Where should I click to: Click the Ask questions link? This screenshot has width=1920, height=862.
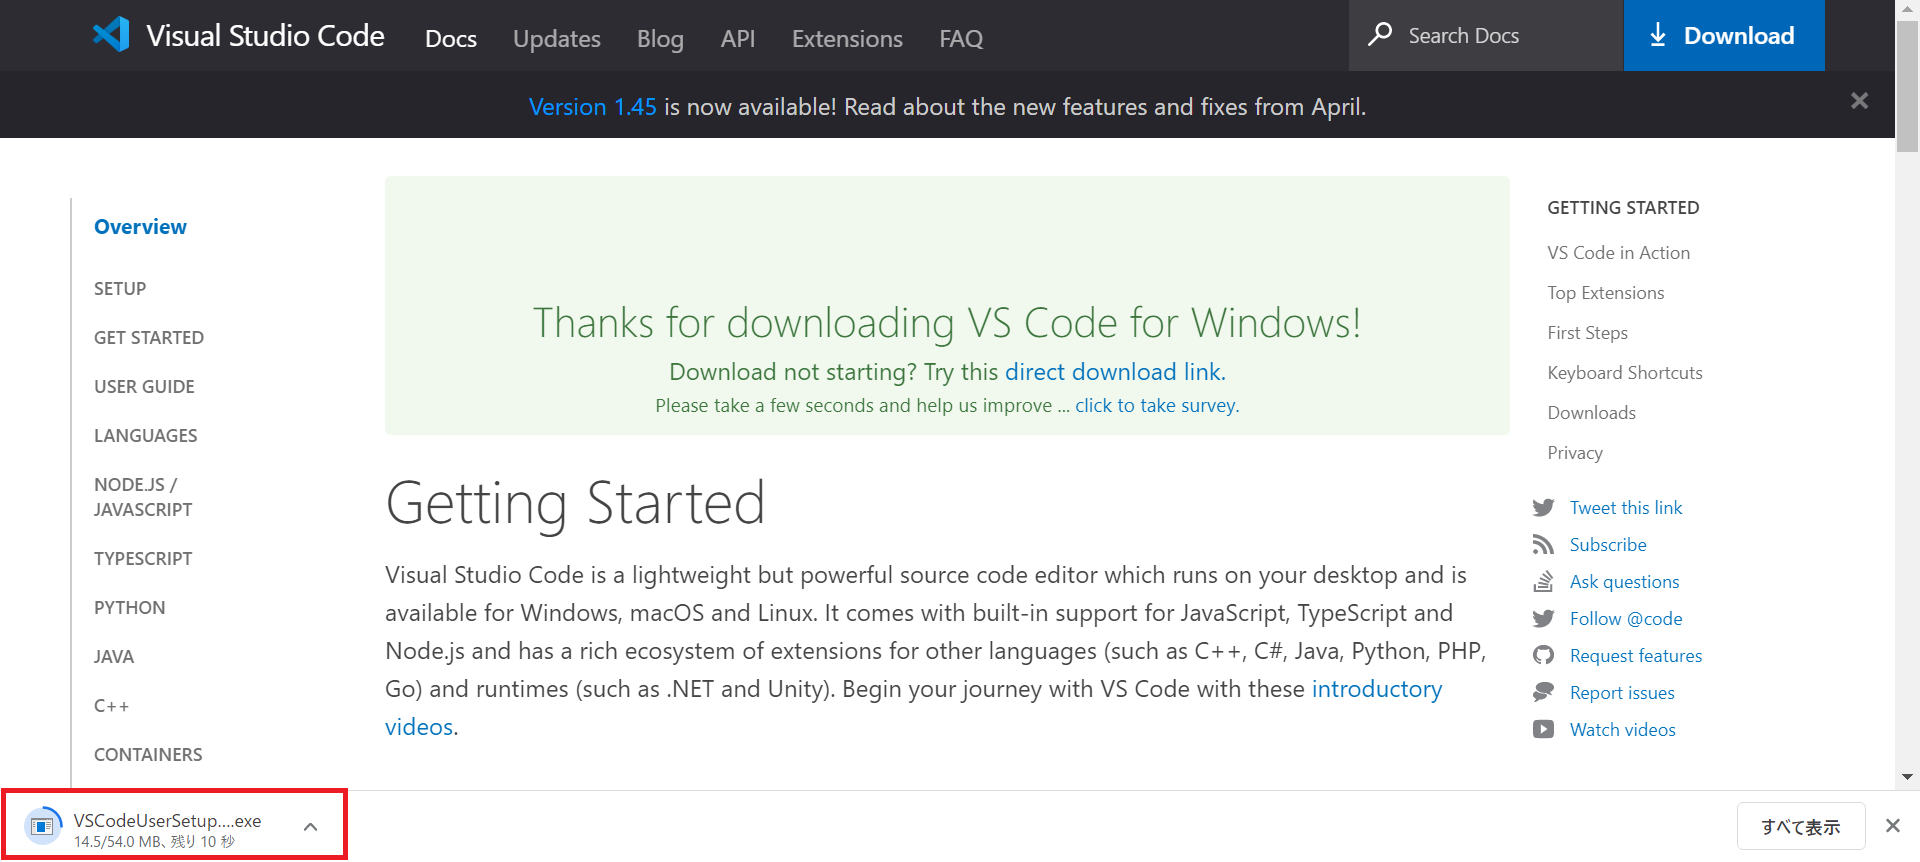[1625, 582]
